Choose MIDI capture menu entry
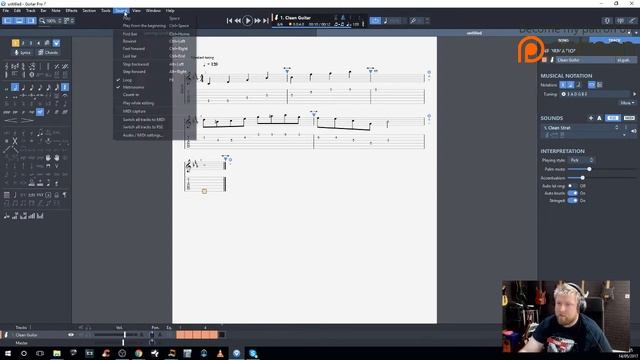 (155, 111)
